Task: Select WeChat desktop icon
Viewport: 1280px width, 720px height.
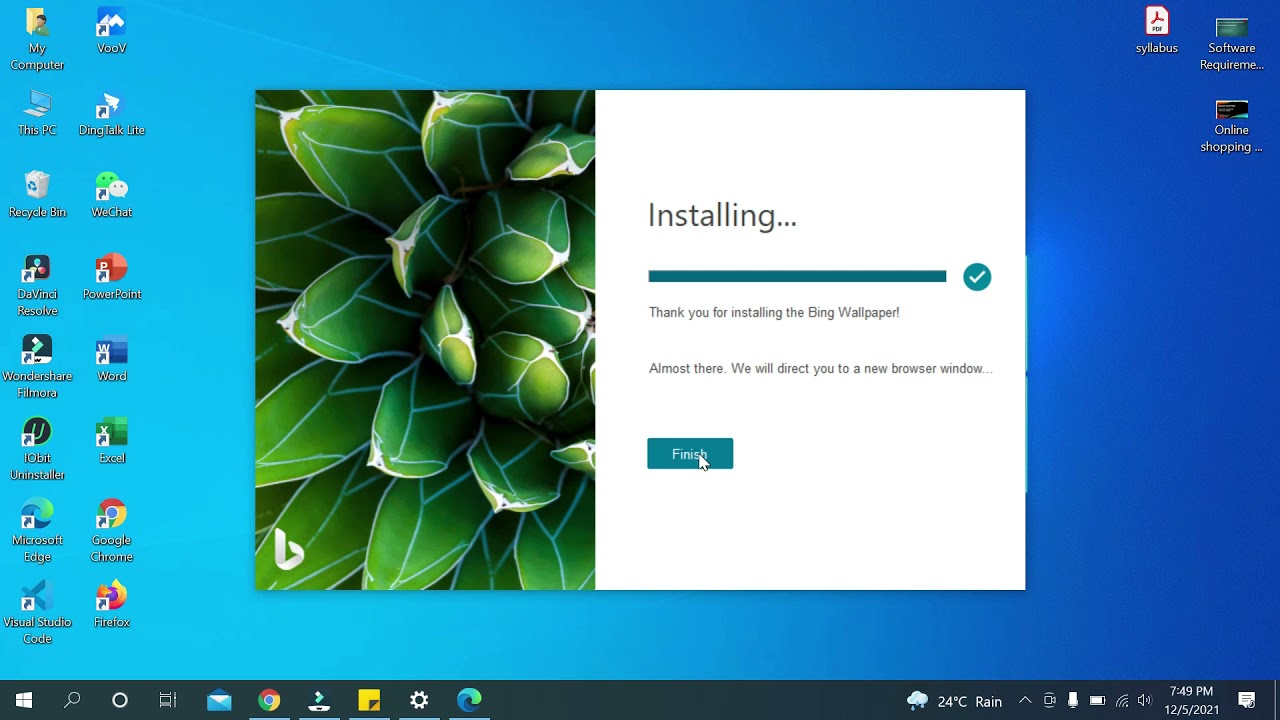Action: pos(112,195)
